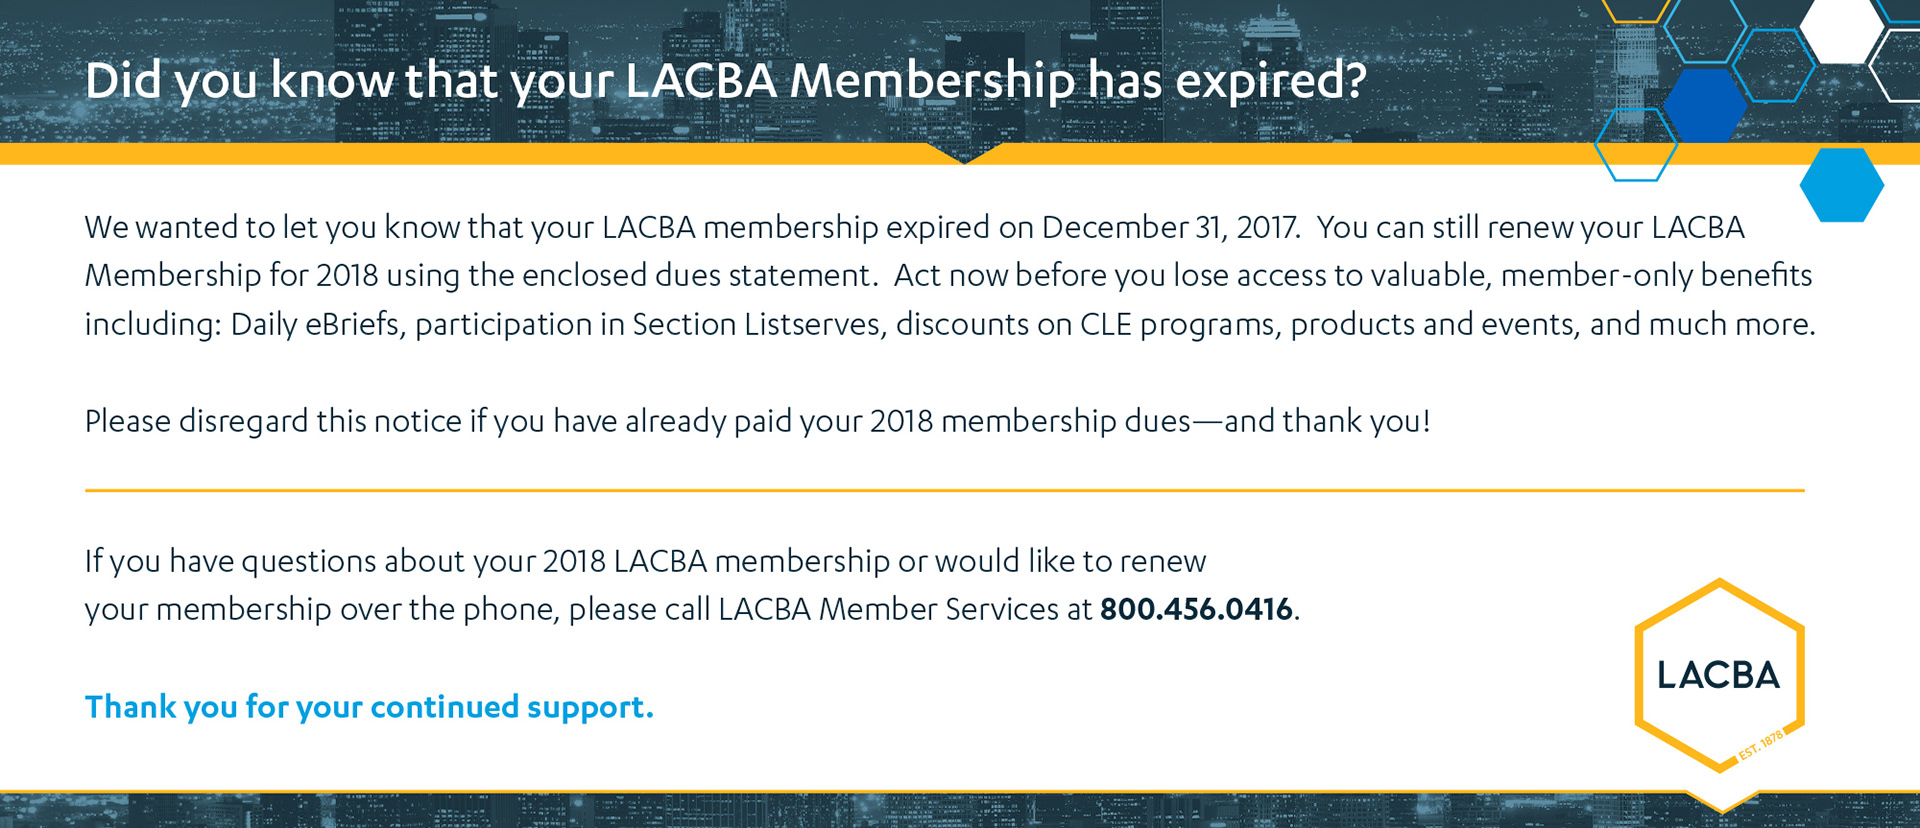The height and width of the screenshot is (828, 1920).
Task: Click the blue outlined hexagon crossing the yellow bar
Action: (1635, 146)
